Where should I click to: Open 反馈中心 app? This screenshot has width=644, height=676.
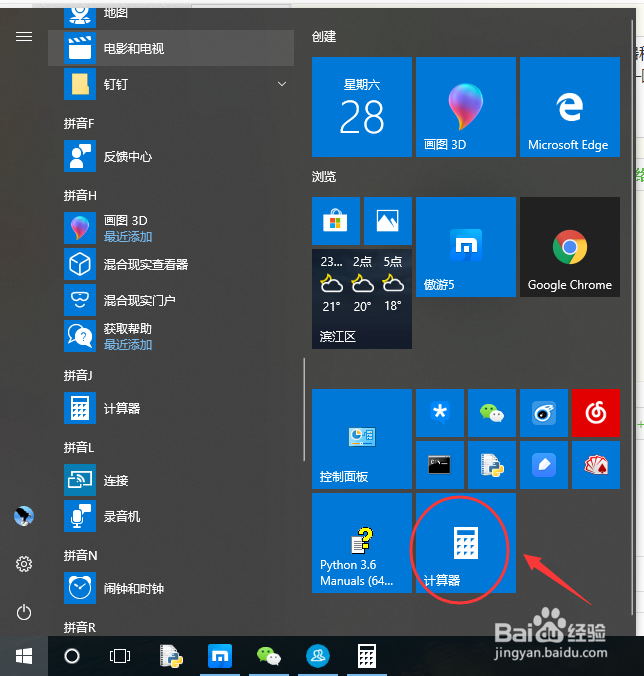171,156
